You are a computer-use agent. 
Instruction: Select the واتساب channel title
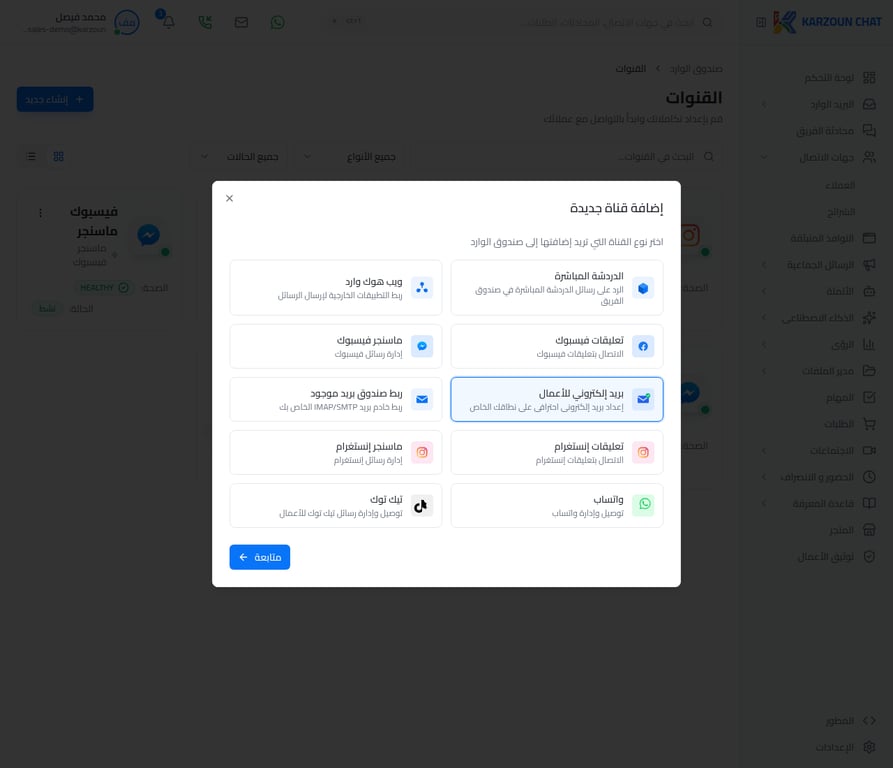tap(608, 499)
